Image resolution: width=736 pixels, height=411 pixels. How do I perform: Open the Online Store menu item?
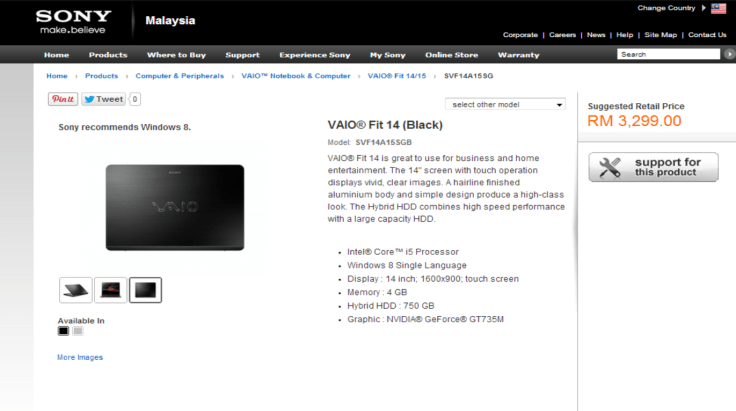[452, 55]
